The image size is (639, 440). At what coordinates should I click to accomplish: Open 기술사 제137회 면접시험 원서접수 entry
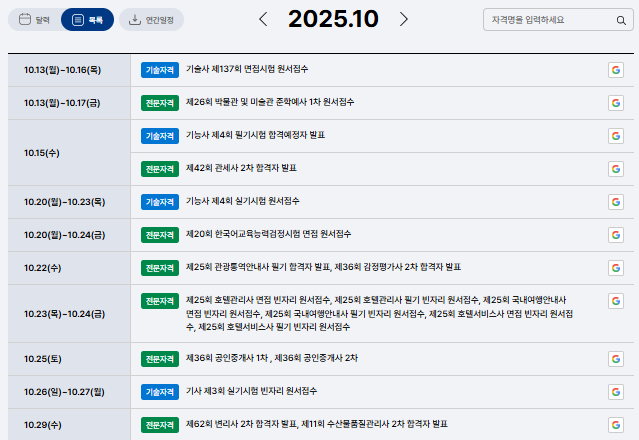pyautogui.click(x=247, y=69)
